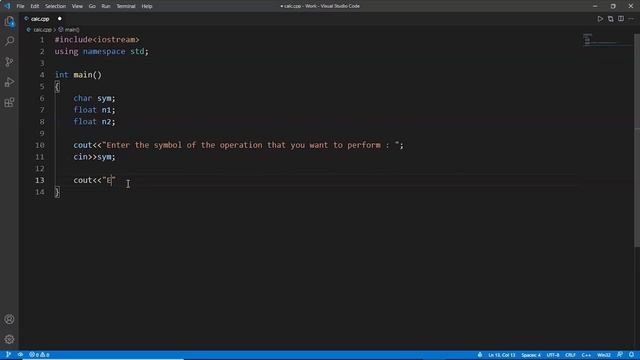This screenshot has height=360, width=640.
Task: Click line number 10 in the gutter
Action: (x=40, y=145)
